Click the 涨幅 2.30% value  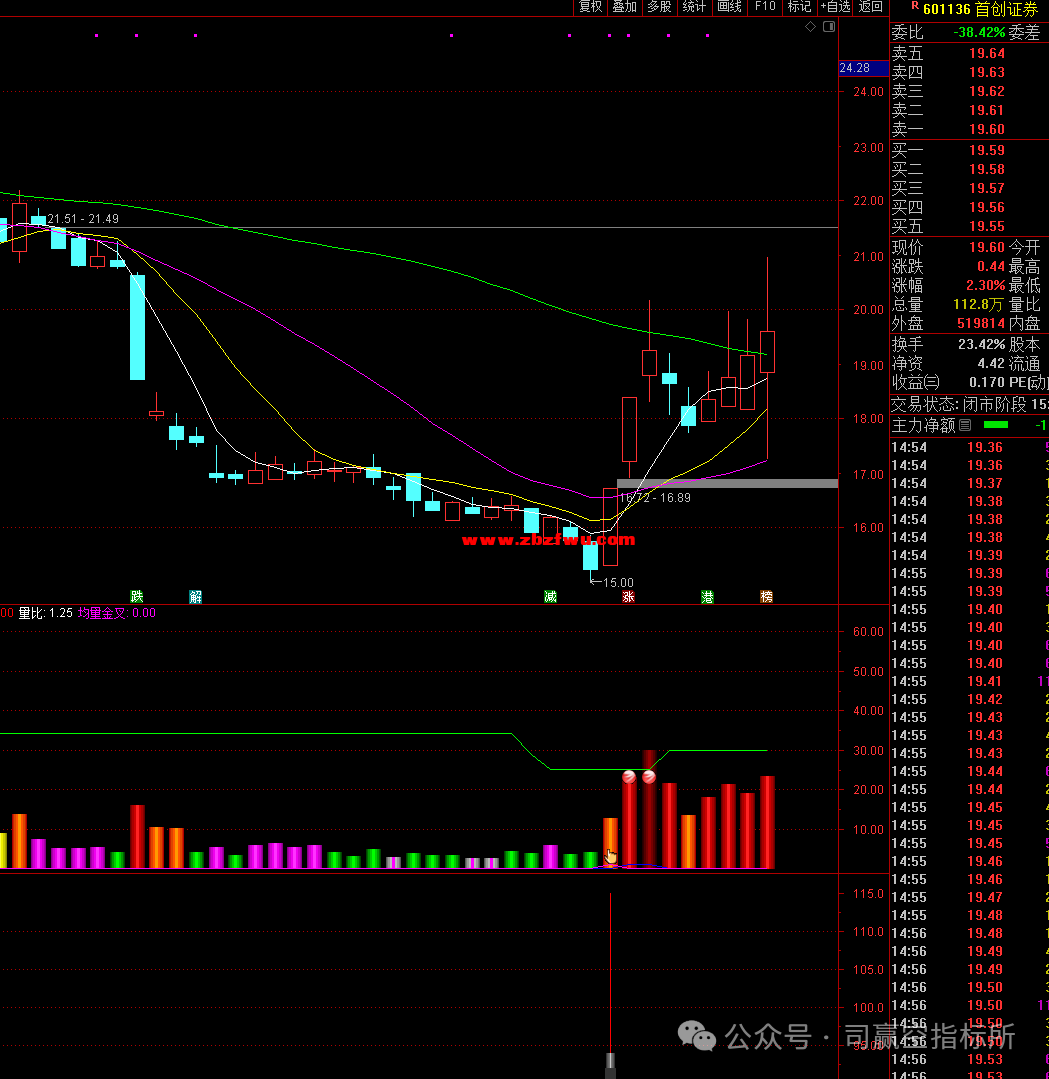pos(986,285)
